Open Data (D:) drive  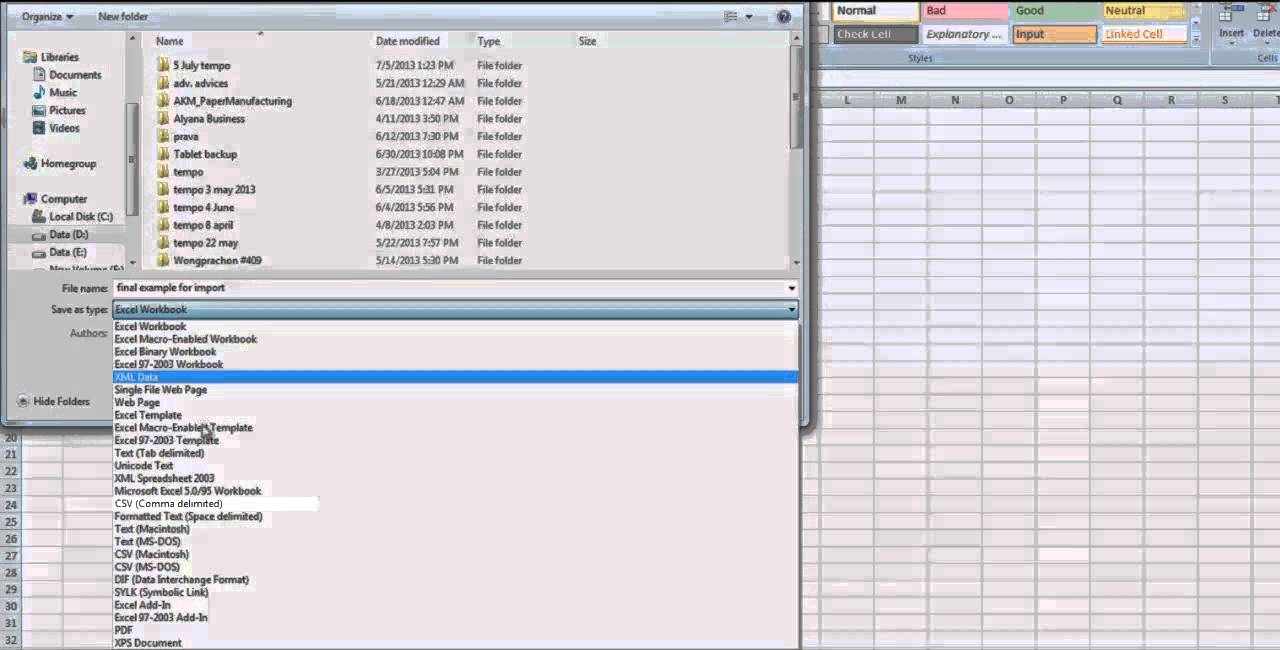68,234
